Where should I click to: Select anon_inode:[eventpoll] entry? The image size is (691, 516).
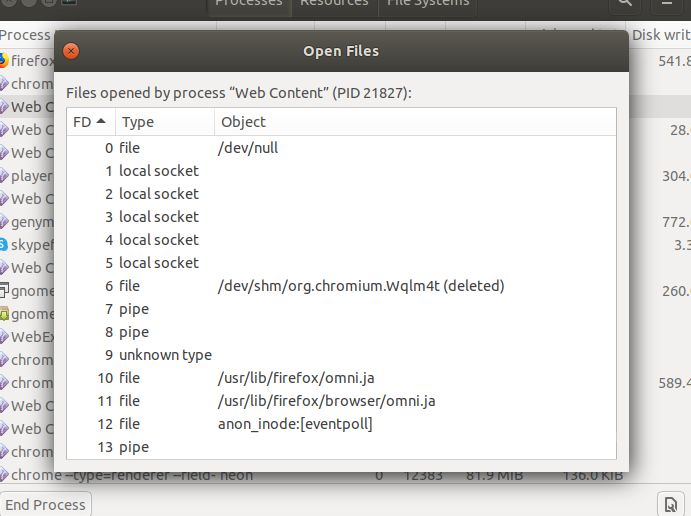point(295,424)
